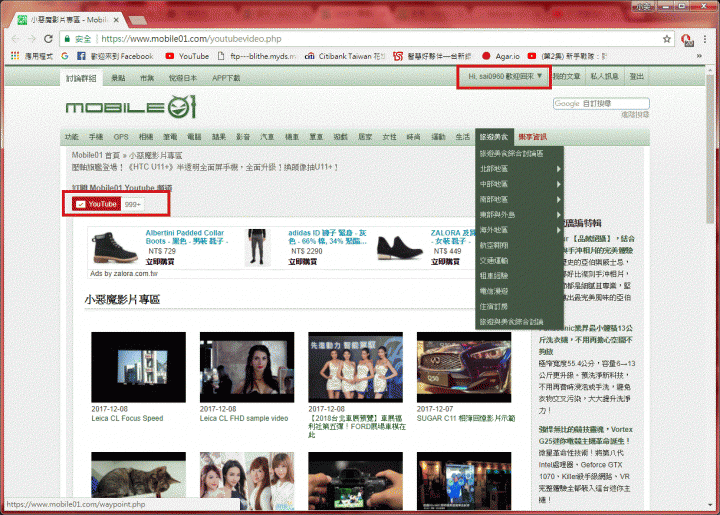Screen dimensions: 720x515
Task: Open the Chrome three-dot menu
Action: click(x=705, y=39)
